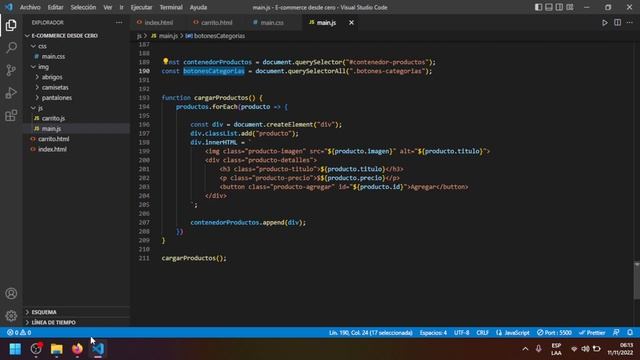Open the Terminal menu
This screenshot has height=360, width=640.
(171, 7)
